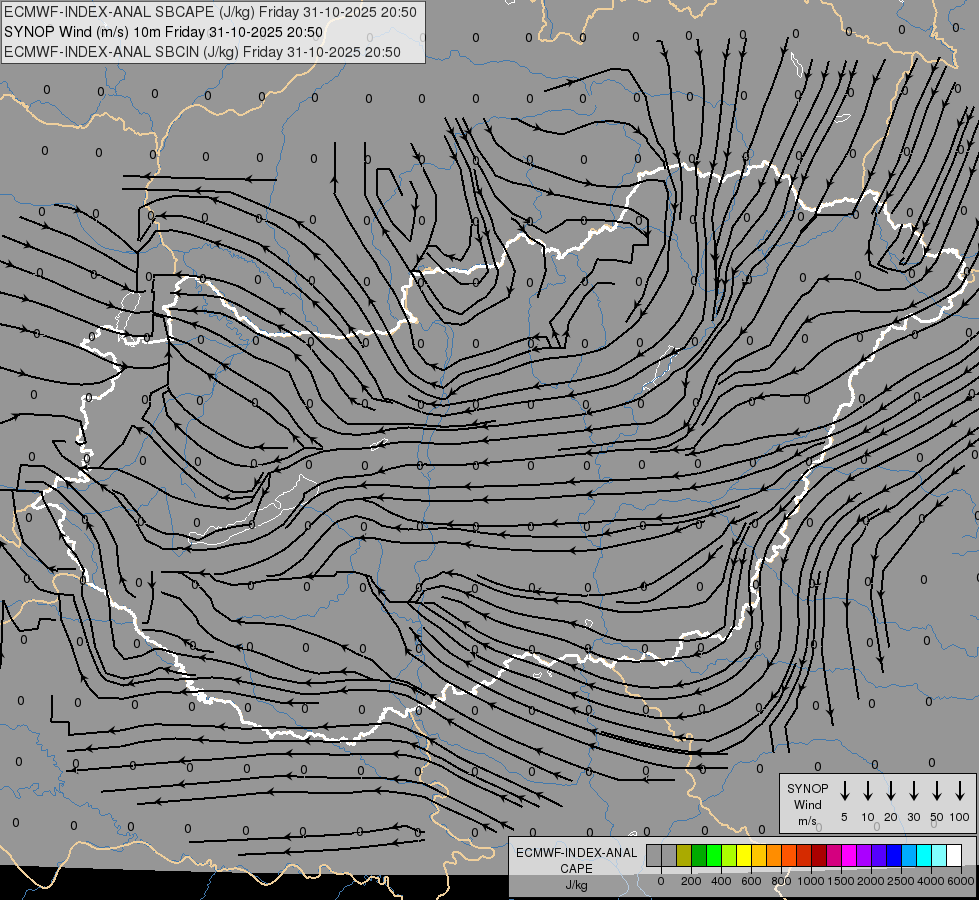Click the 1000 value on the CAPE scale
The height and width of the screenshot is (900, 979).
[x=810, y=881]
